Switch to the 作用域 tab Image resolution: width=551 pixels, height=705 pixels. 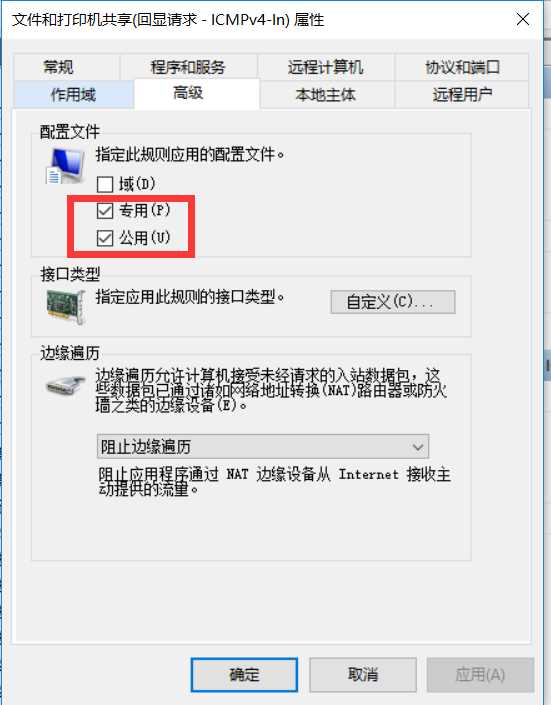point(74,95)
